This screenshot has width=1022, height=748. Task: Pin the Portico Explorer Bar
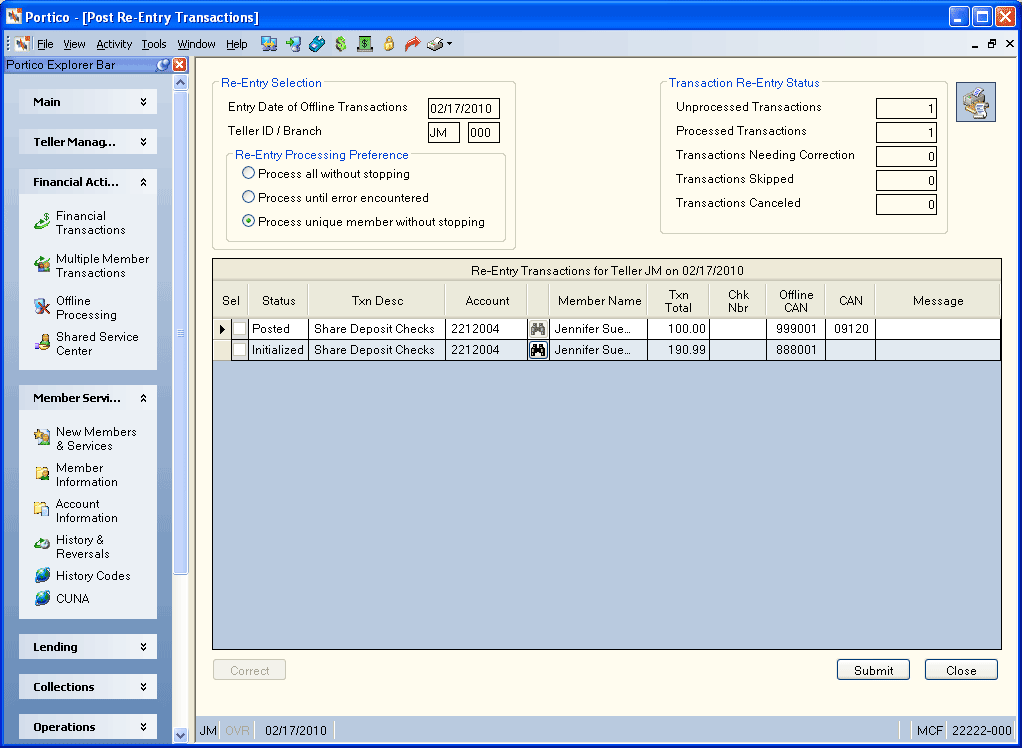163,65
